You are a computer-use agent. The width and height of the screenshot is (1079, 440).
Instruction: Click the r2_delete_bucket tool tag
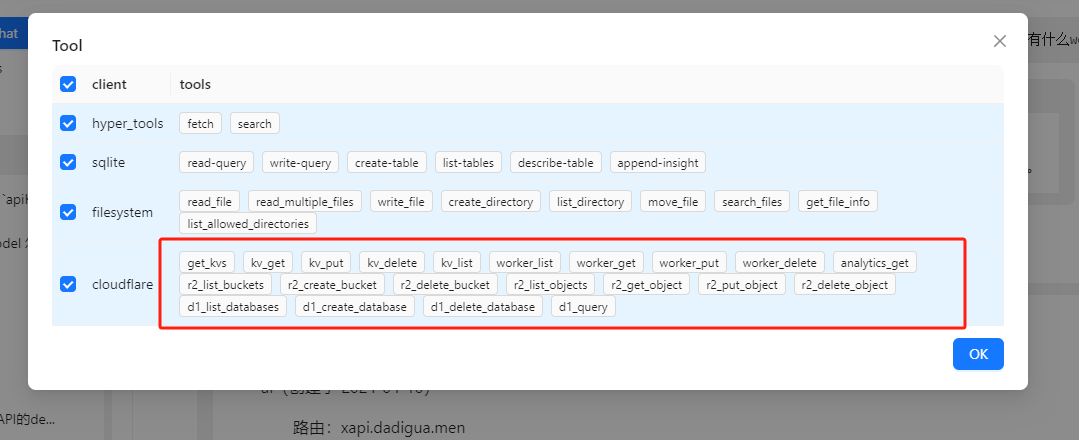(445, 284)
